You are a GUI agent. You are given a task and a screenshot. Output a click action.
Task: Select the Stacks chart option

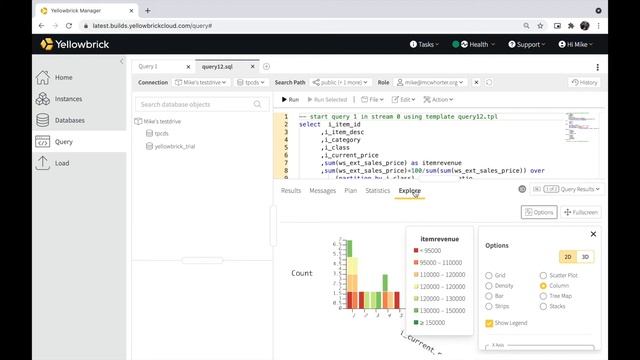[x=543, y=306]
